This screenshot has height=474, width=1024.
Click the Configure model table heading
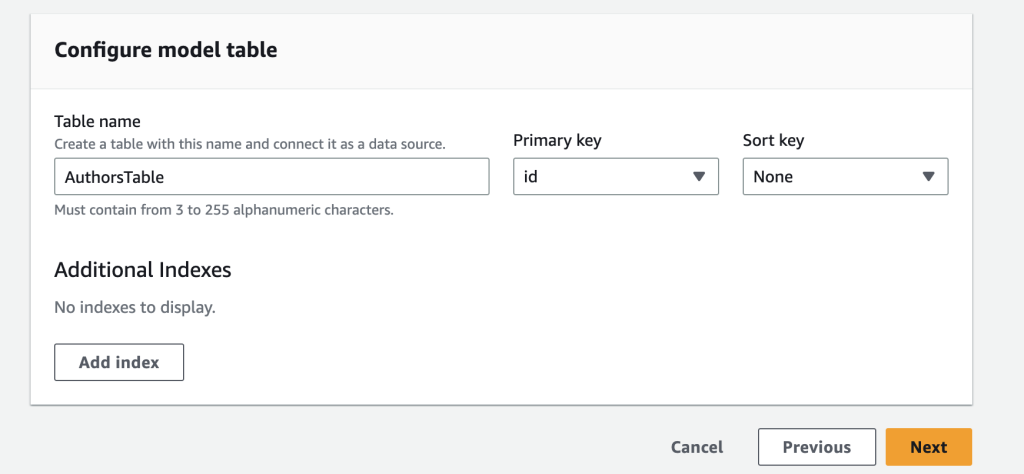tap(165, 50)
